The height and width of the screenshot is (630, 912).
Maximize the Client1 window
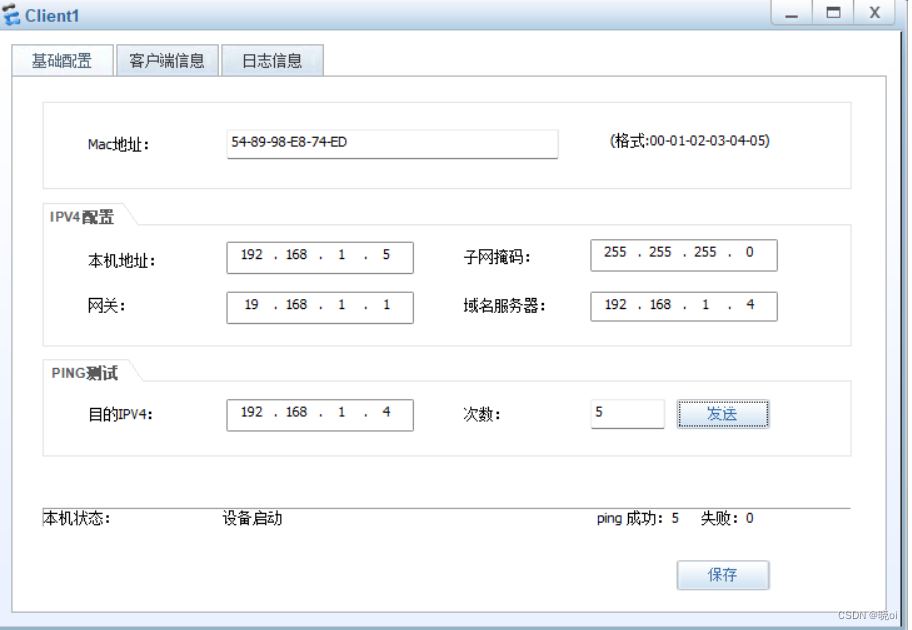[x=833, y=12]
